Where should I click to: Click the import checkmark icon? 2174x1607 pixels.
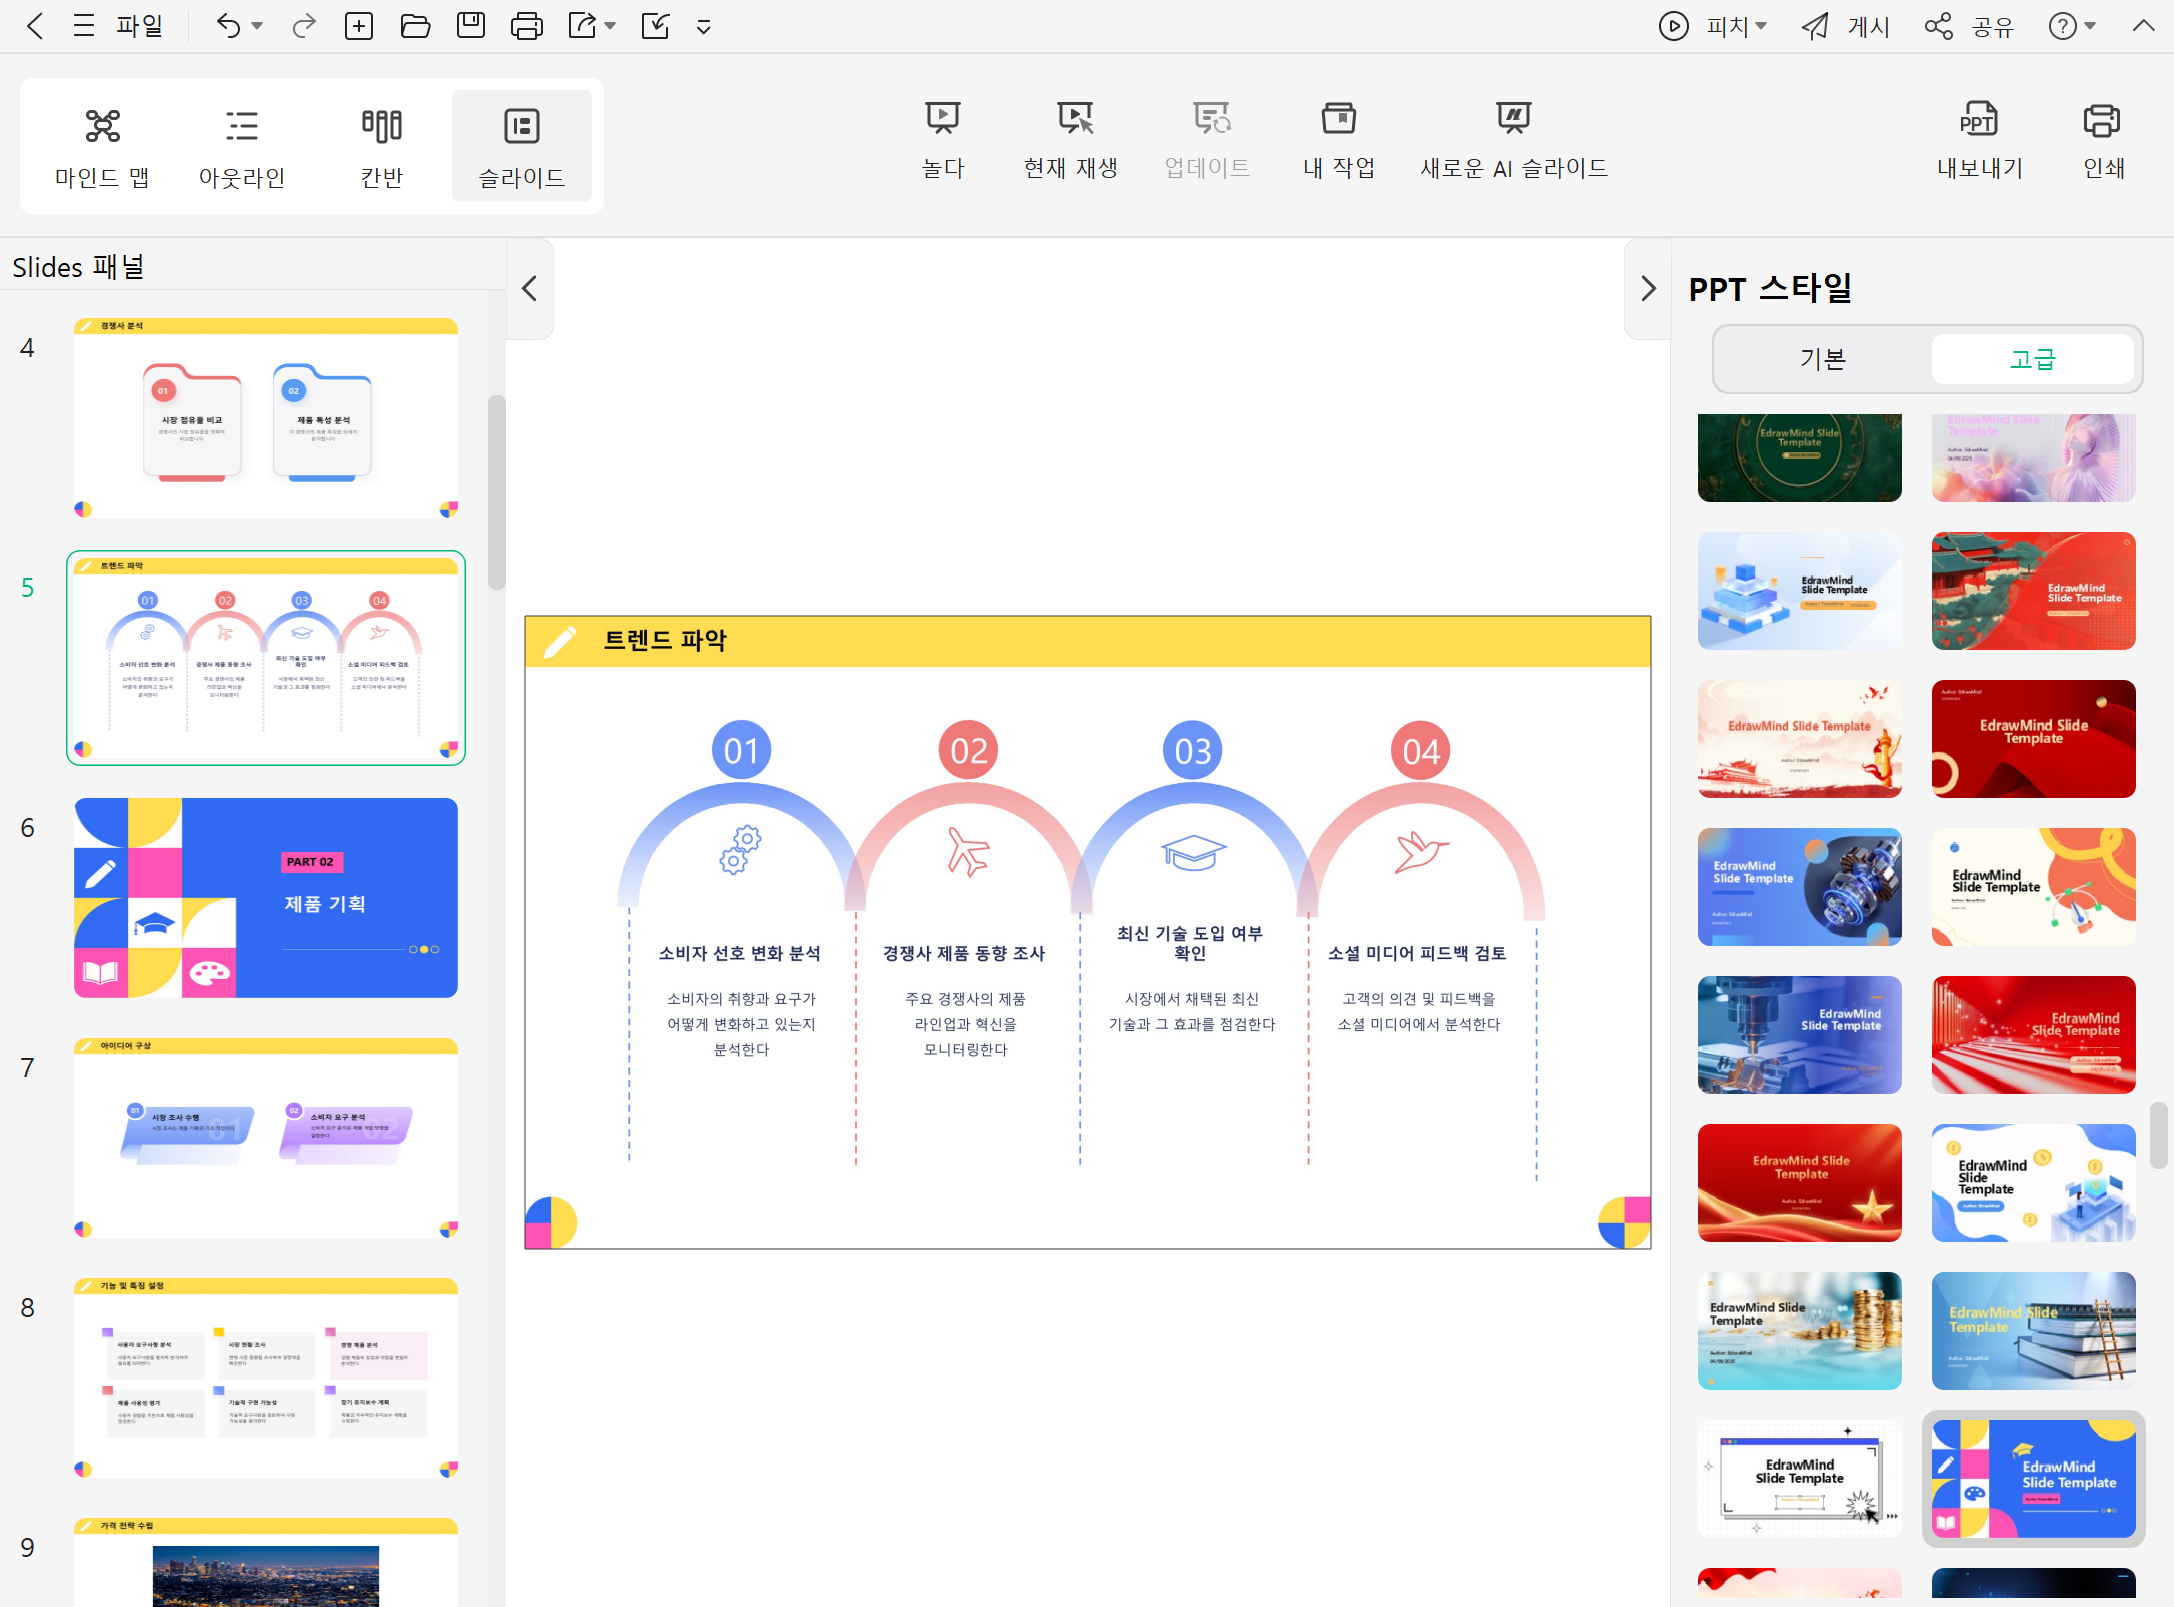pos(656,26)
